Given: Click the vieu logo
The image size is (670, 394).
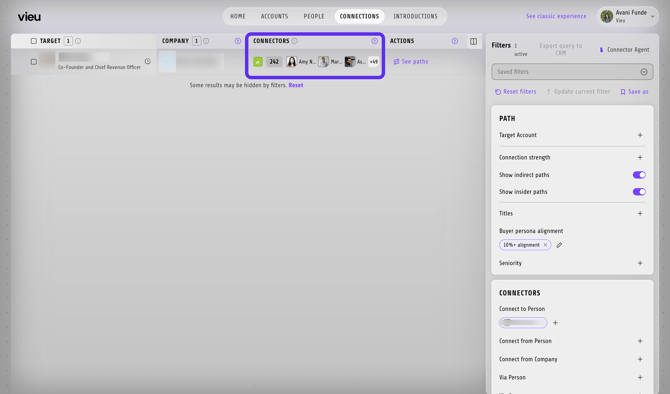Looking at the screenshot, I should 29,17.
